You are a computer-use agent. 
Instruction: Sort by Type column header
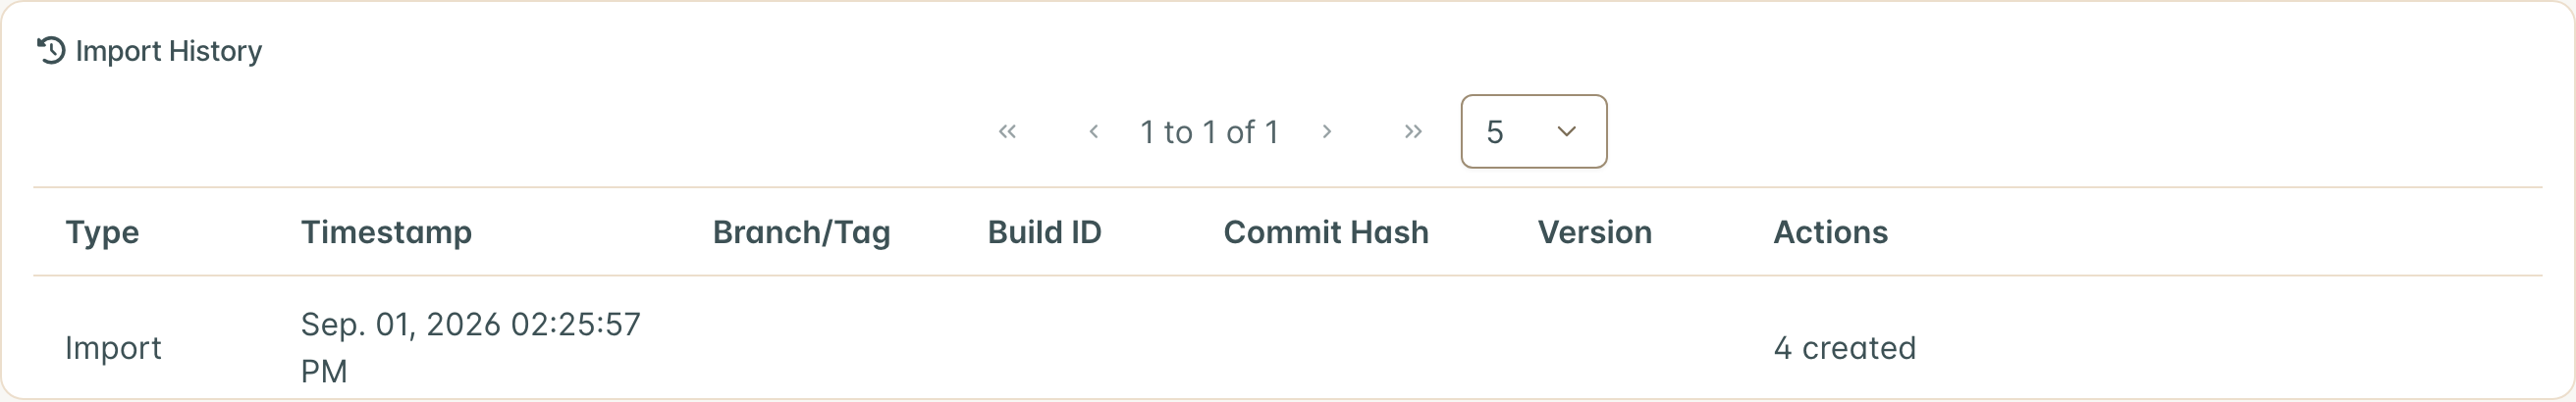[x=102, y=232]
